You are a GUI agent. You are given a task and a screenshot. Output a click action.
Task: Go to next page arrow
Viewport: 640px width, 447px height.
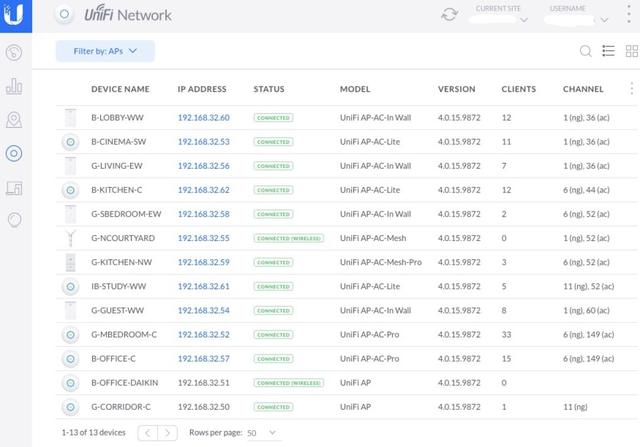[167, 433]
